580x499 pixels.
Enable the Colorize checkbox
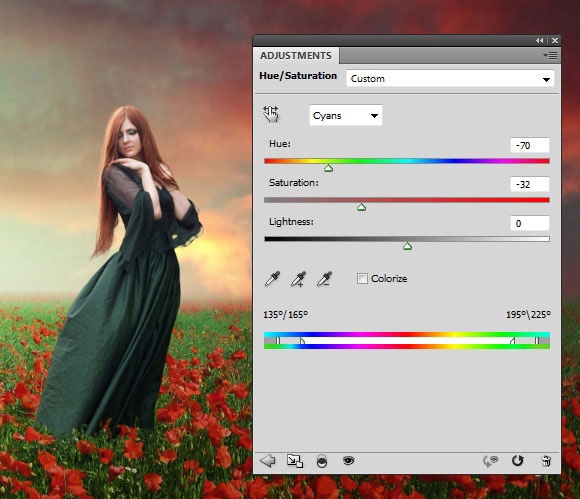(362, 278)
